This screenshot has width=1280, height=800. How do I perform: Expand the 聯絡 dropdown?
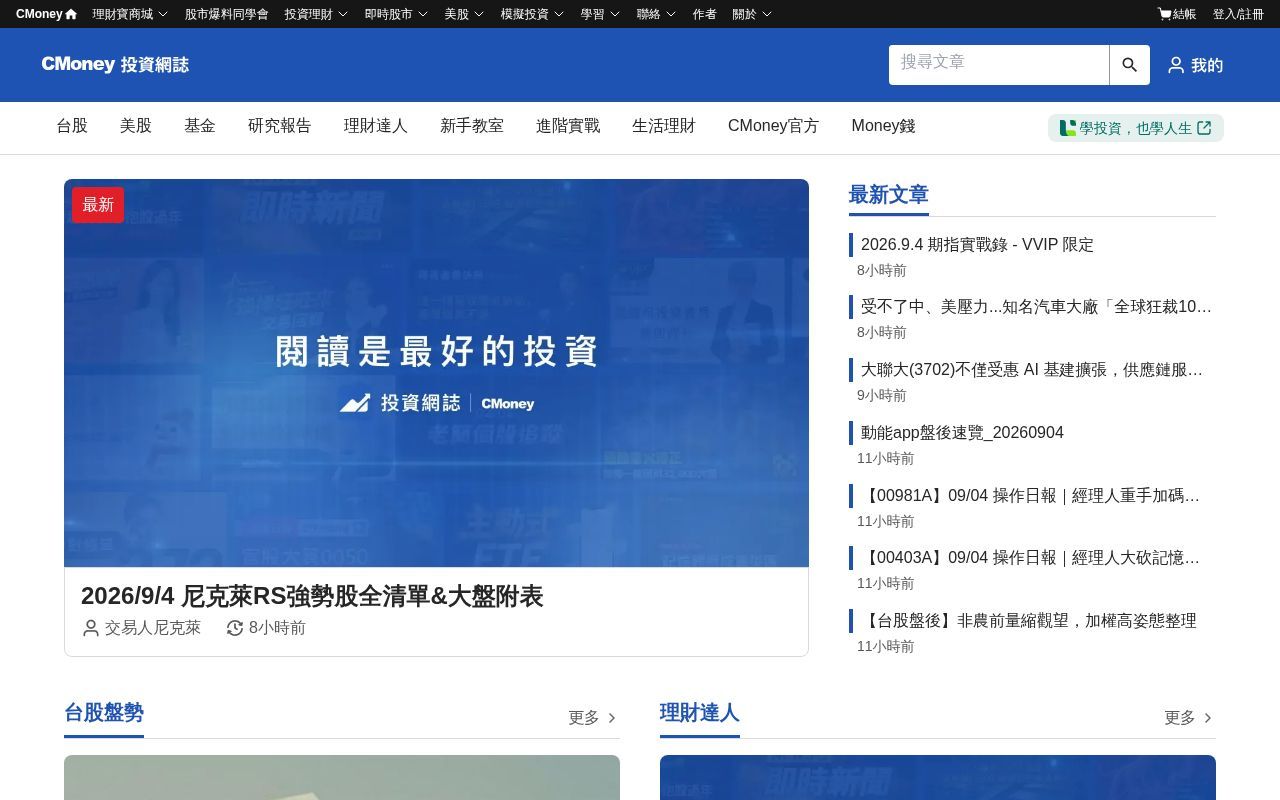tap(656, 14)
